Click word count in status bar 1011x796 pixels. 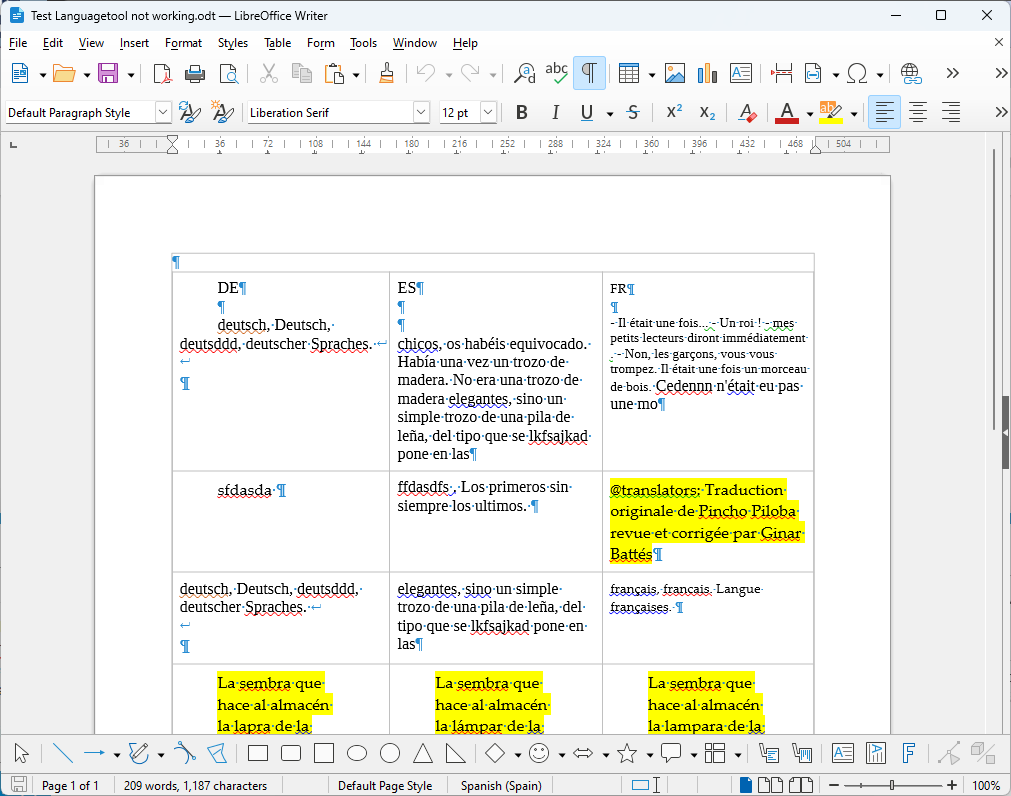pyautogui.click(x=195, y=786)
